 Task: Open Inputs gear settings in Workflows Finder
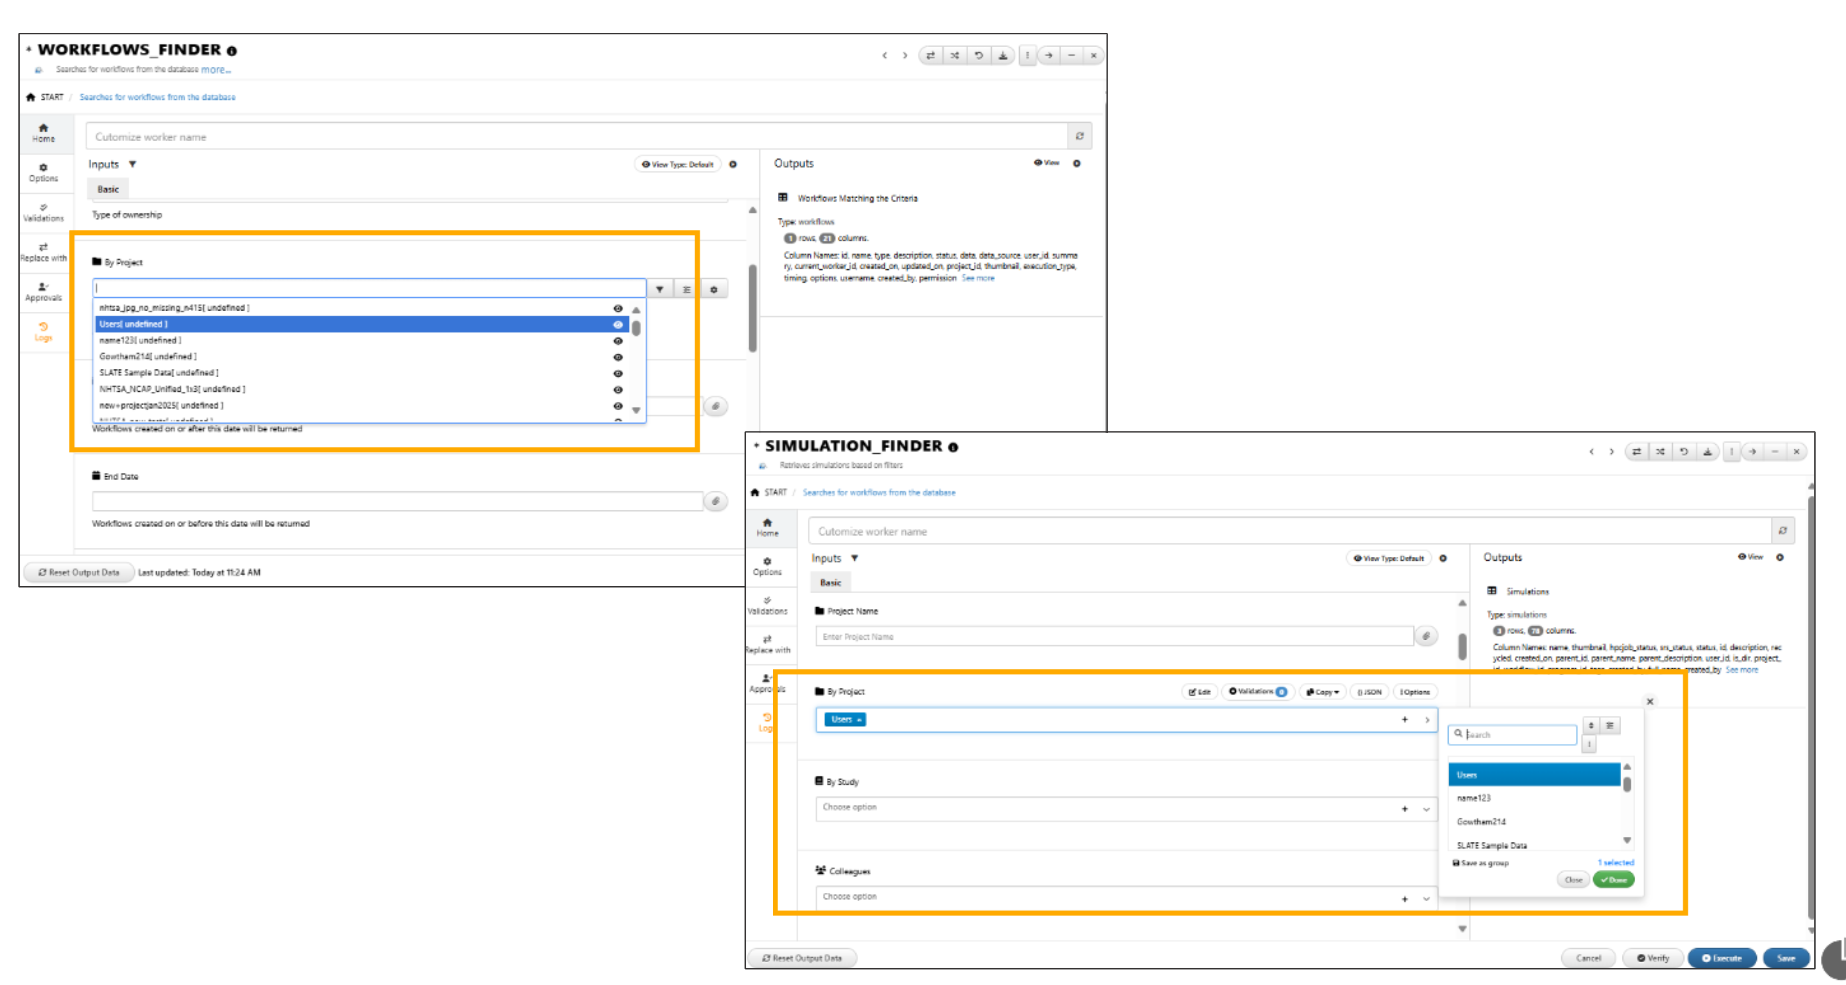(x=733, y=164)
